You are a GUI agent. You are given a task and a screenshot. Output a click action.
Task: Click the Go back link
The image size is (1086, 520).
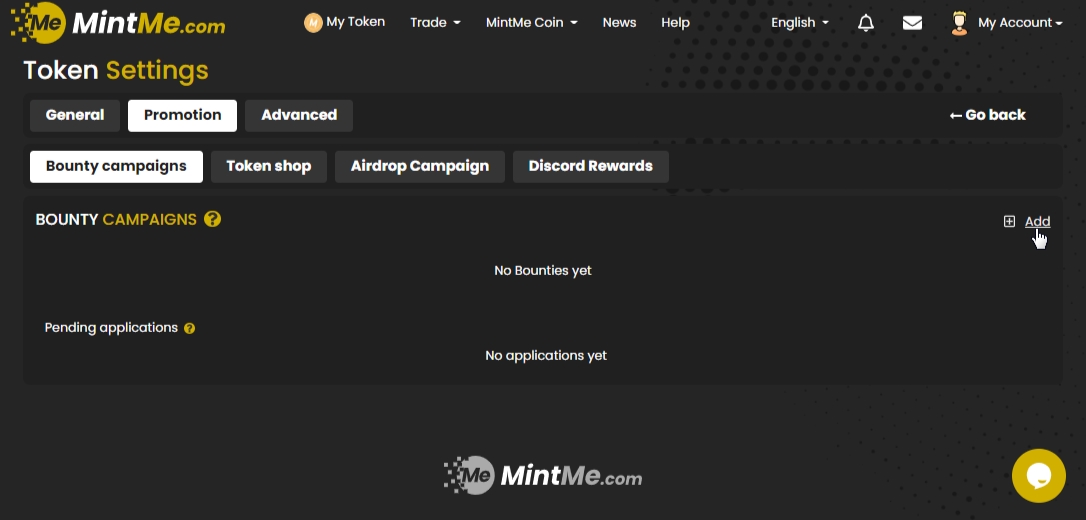tap(987, 115)
